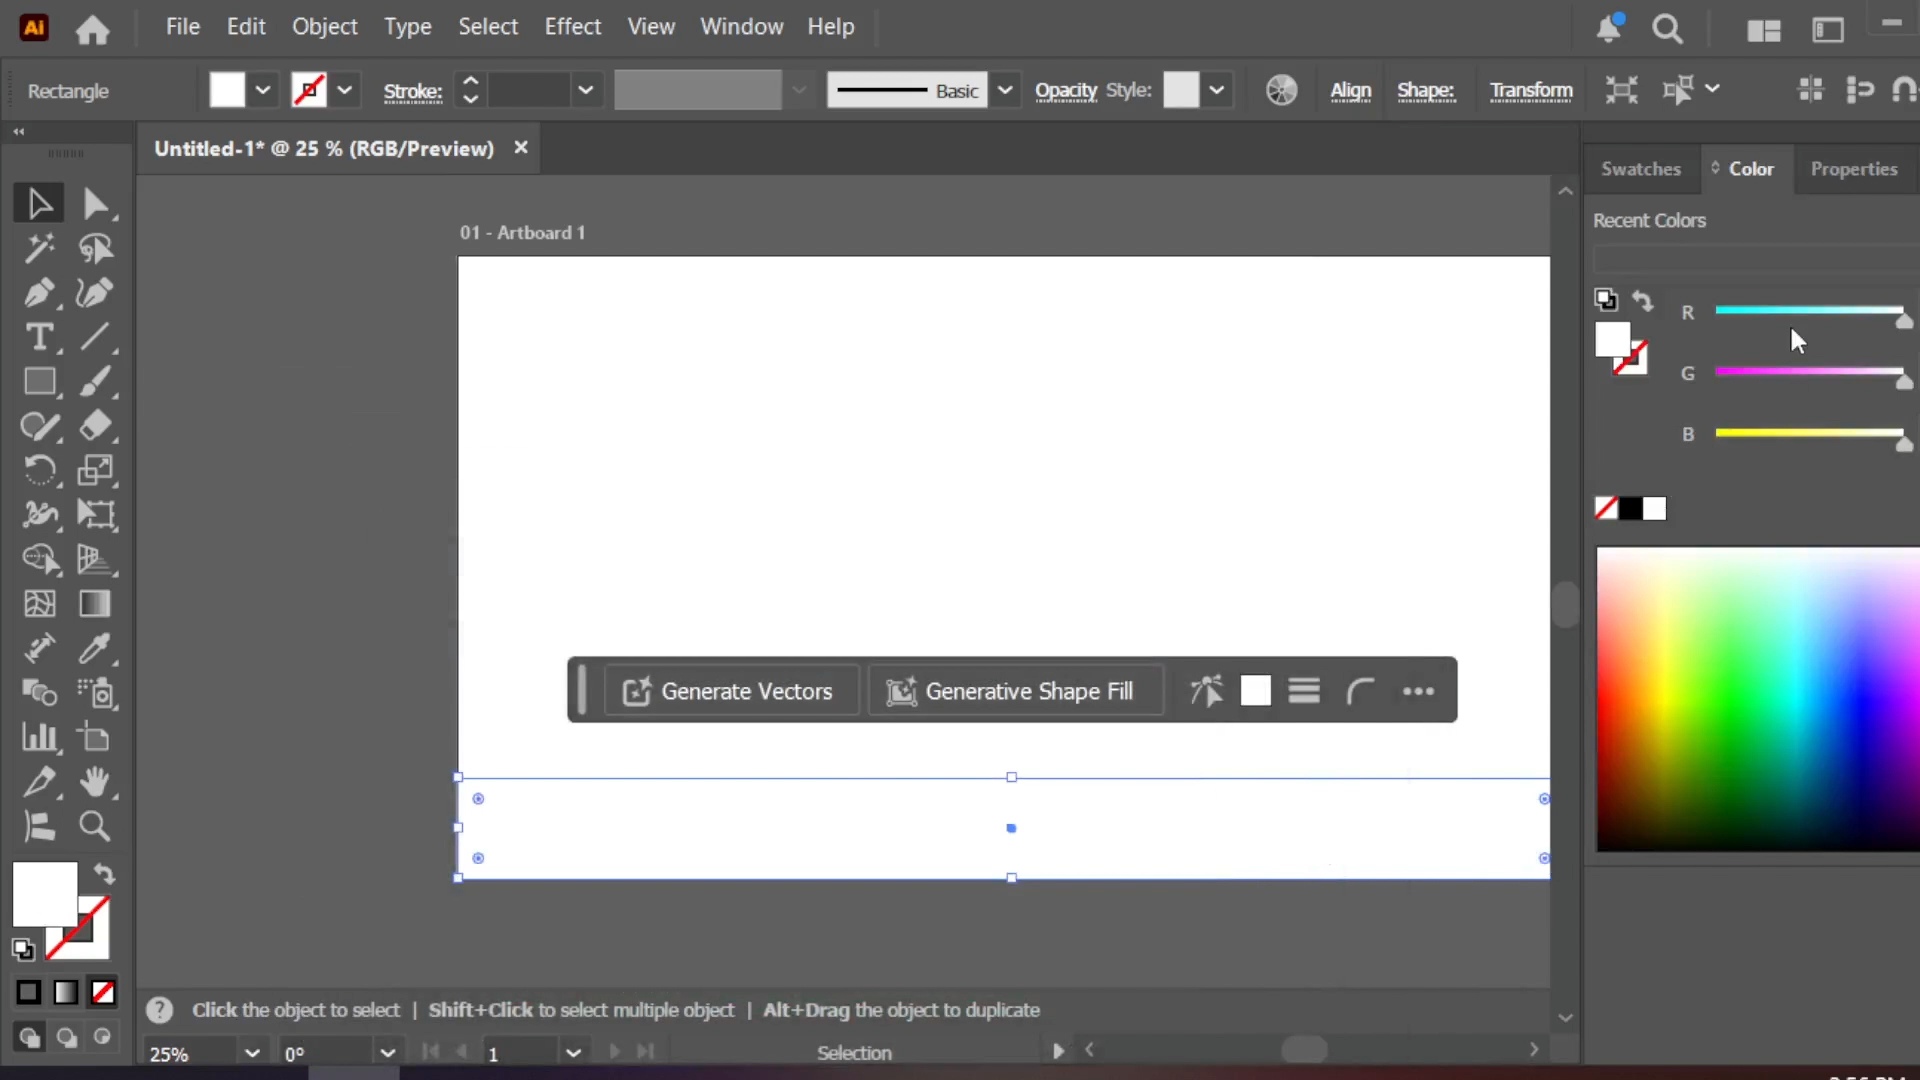The width and height of the screenshot is (1920, 1080).
Task: Open the Opacity panel link
Action: click(1066, 91)
